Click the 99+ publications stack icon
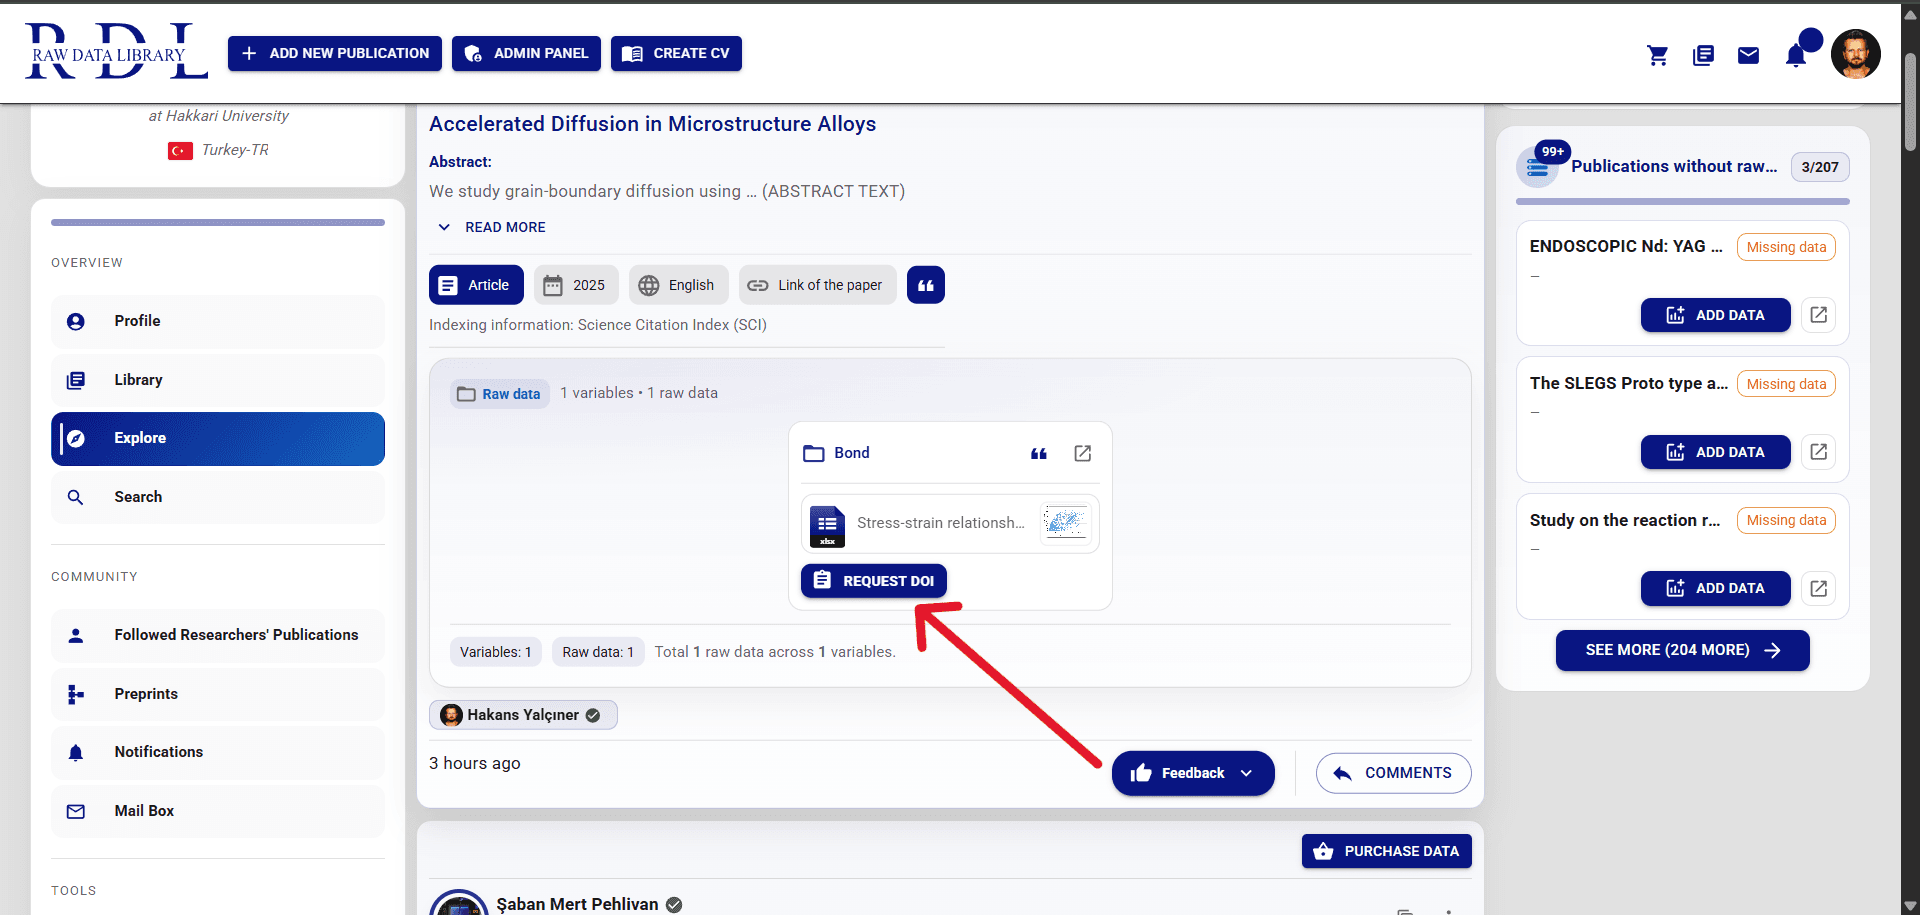Image resolution: width=1920 pixels, height=915 pixels. [x=1538, y=167]
